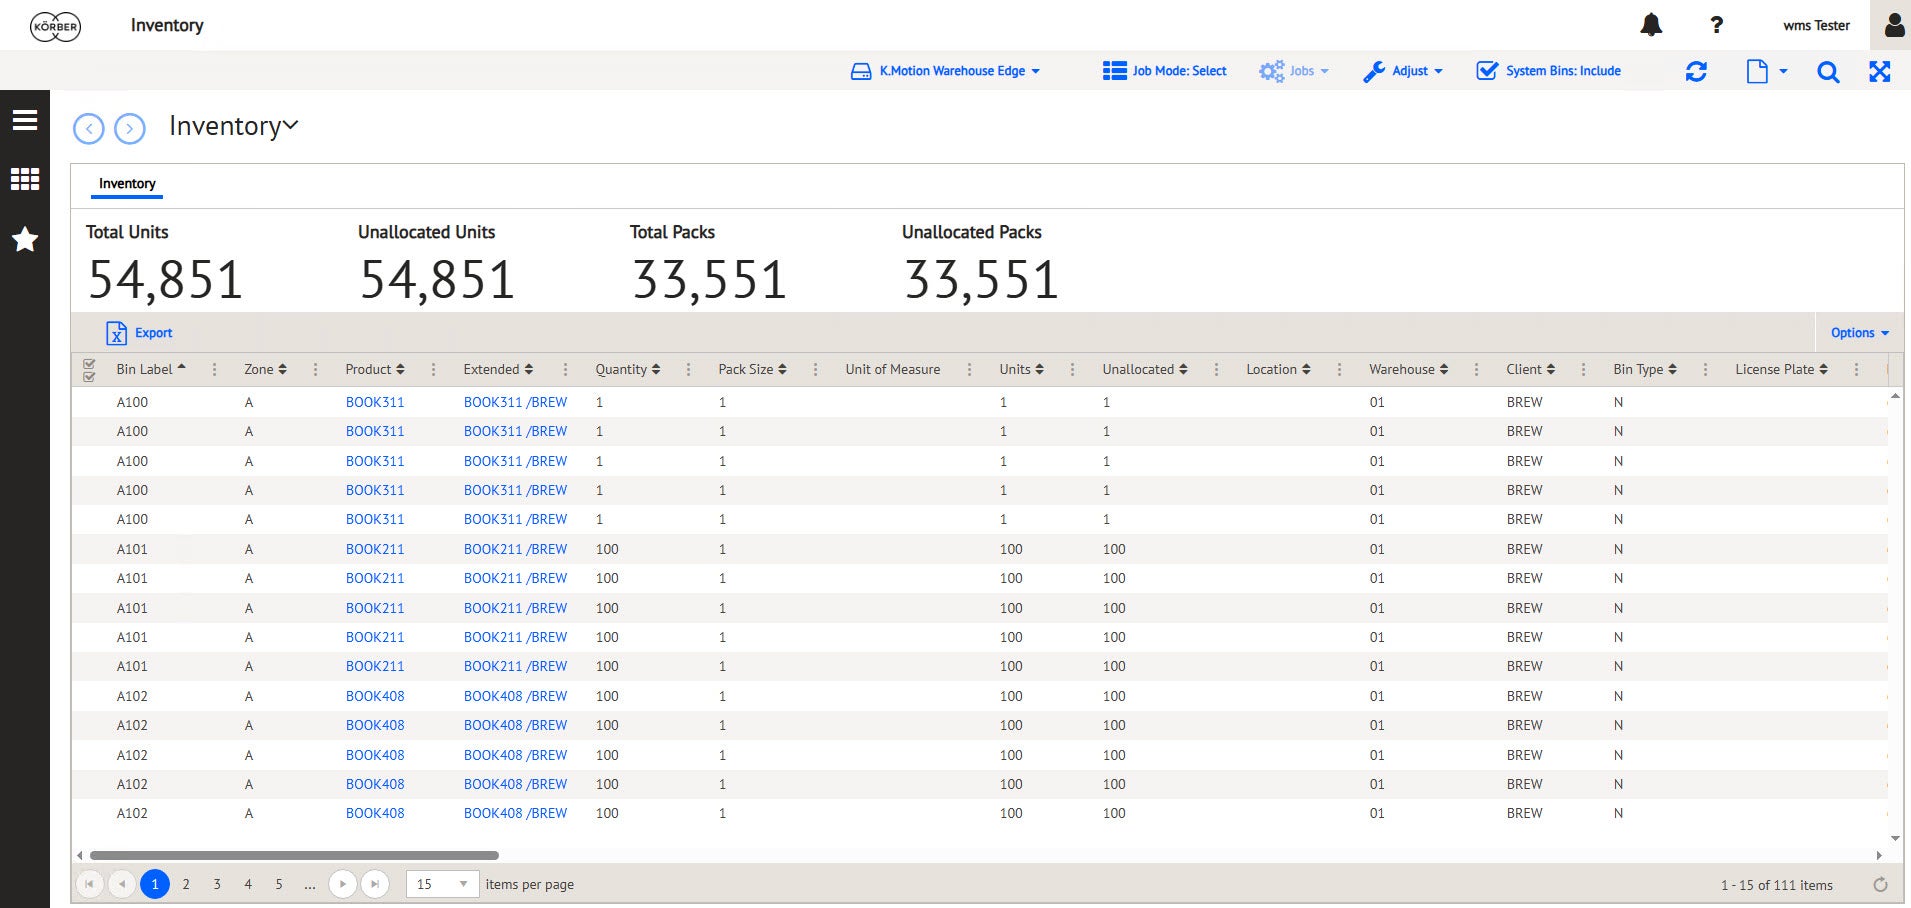This screenshot has height=908, width=1911.
Task: Open the grid Options menu
Action: click(1860, 333)
